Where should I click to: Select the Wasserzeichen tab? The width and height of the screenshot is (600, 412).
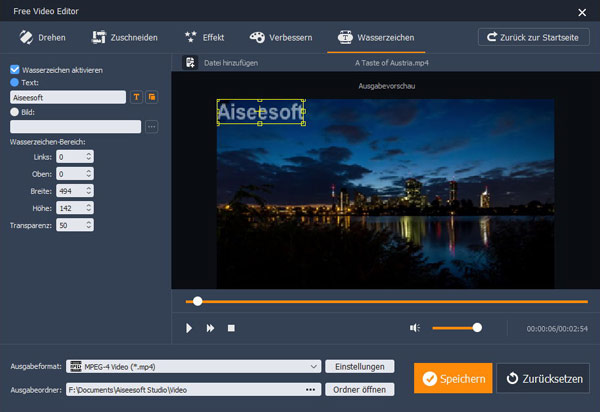376,37
